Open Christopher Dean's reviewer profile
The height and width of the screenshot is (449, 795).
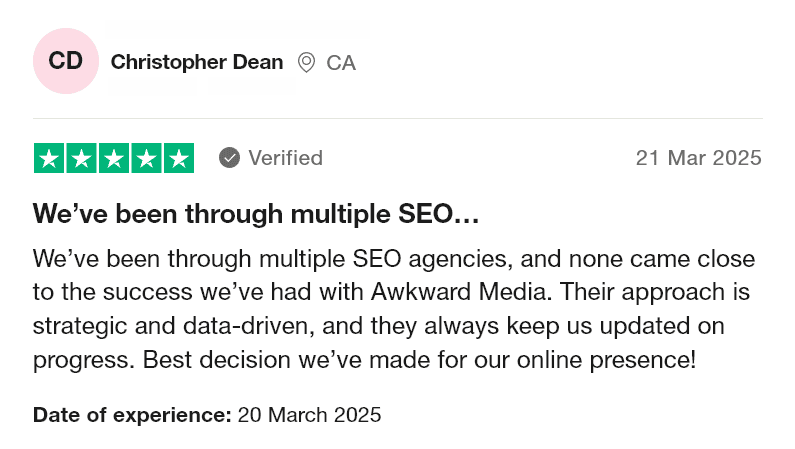[197, 62]
